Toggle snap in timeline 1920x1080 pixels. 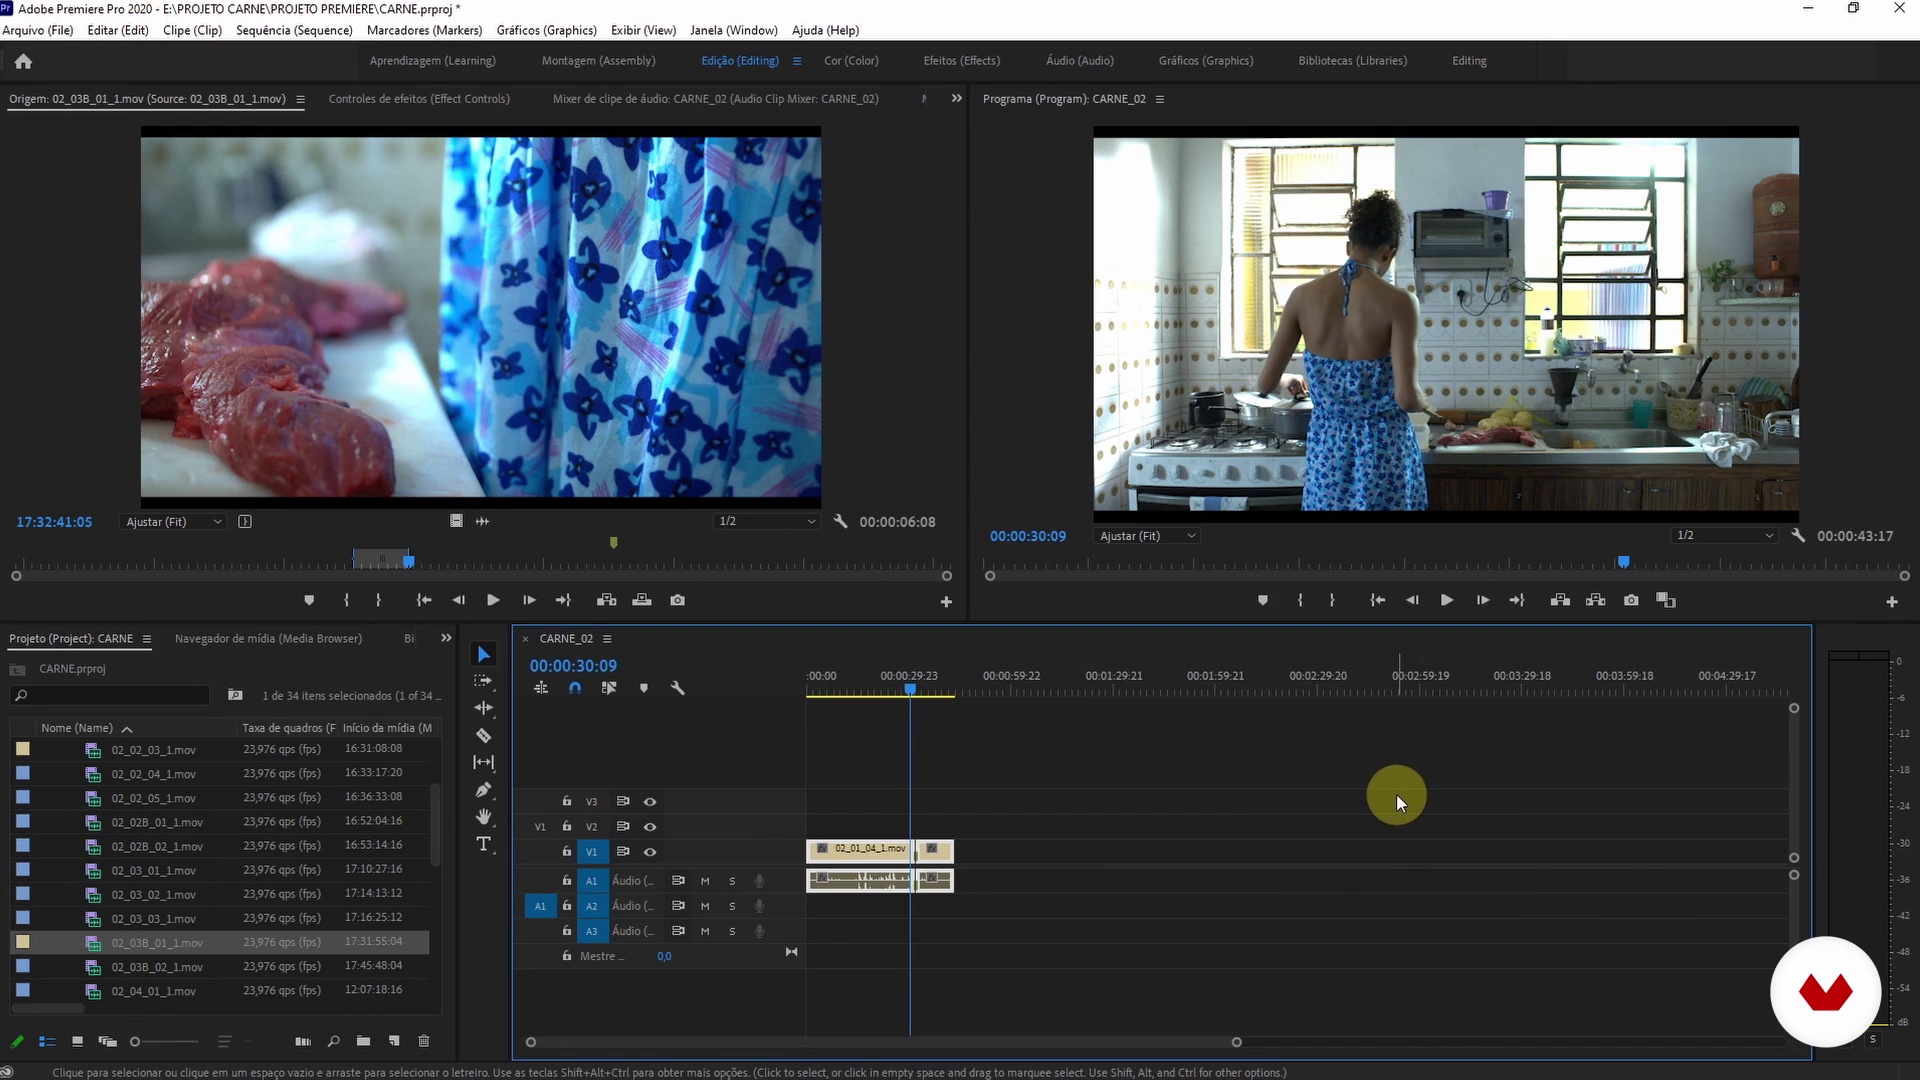click(575, 688)
